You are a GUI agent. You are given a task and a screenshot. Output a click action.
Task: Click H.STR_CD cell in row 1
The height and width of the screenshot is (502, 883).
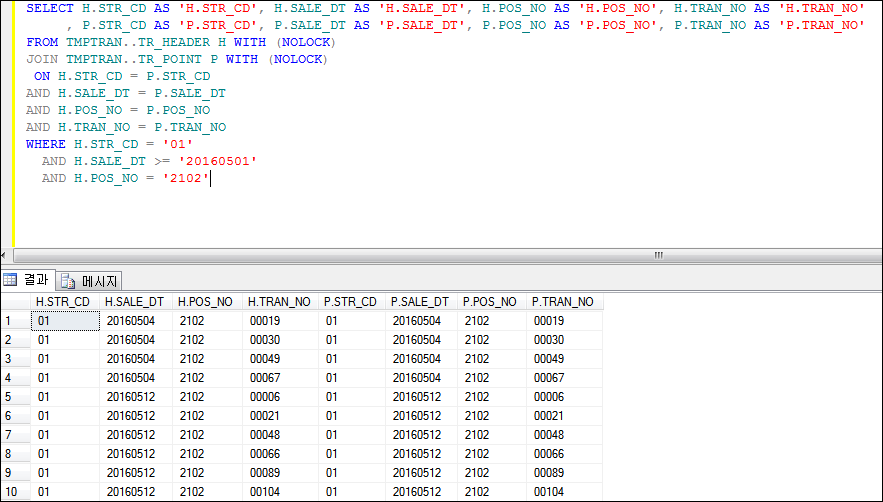pyautogui.click(x=65, y=321)
